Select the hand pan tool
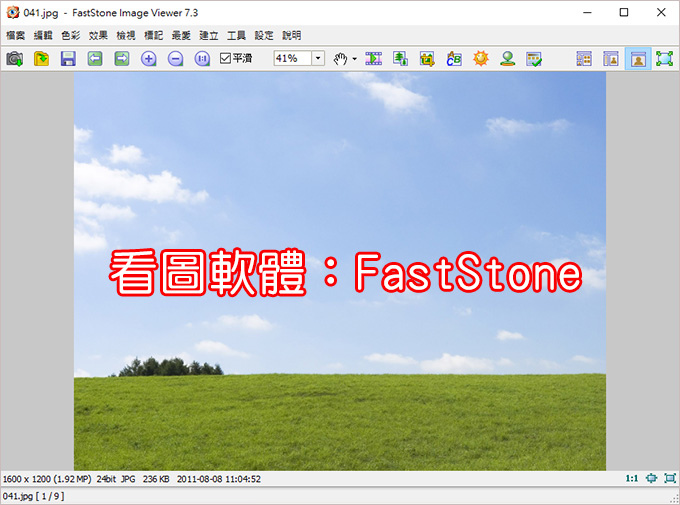680x505 pixels. (340, 59)
